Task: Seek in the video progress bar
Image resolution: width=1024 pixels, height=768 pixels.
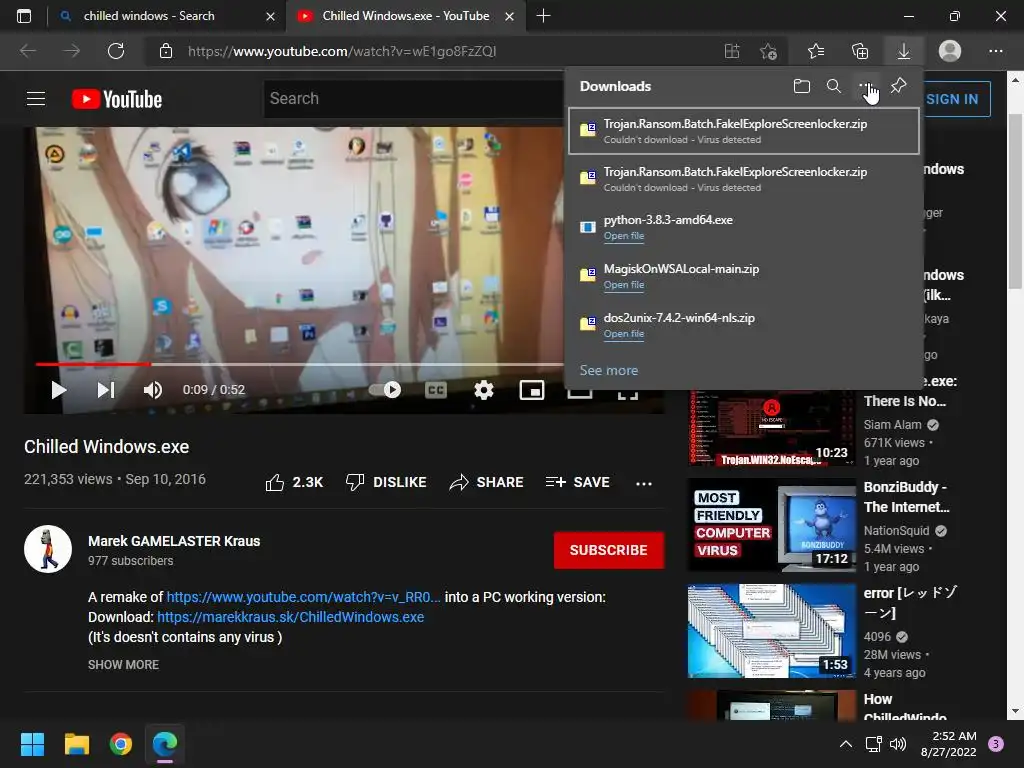Action: point(299,364)
